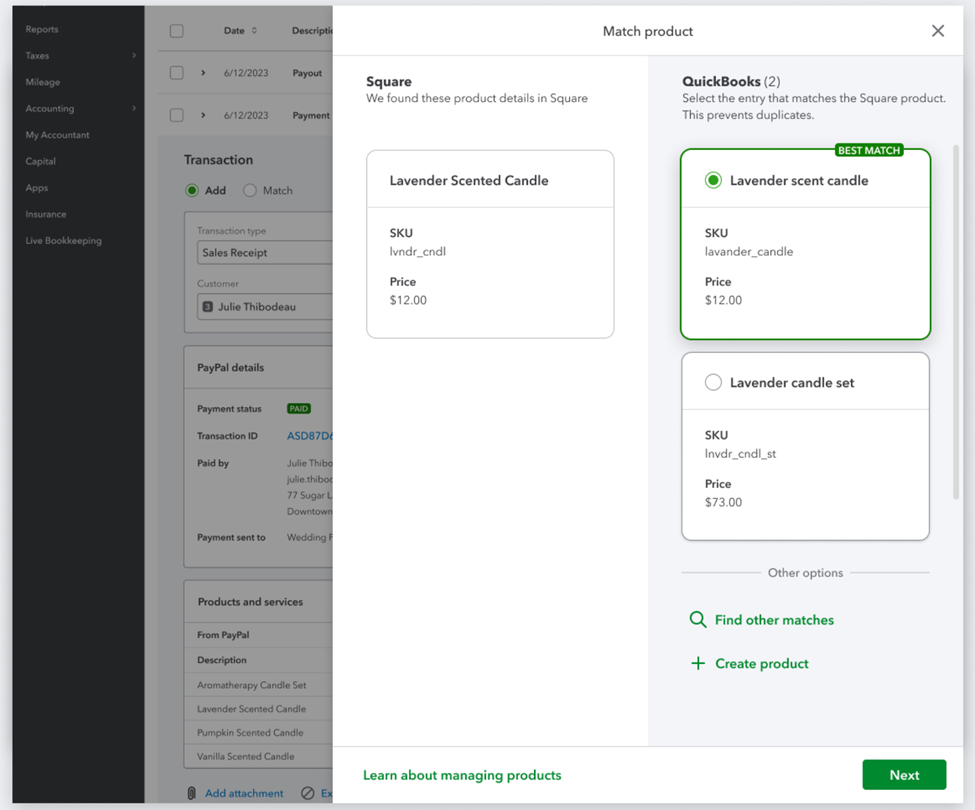Select Lavender scent candle radio button
The height and width of the screenshot is (810, 975).
coord(713,180)
